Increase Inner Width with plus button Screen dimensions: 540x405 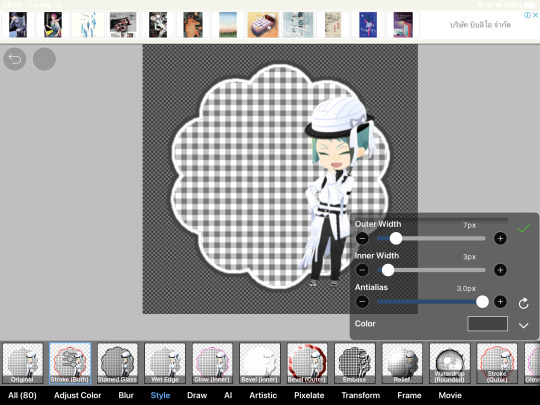(500, 270)
